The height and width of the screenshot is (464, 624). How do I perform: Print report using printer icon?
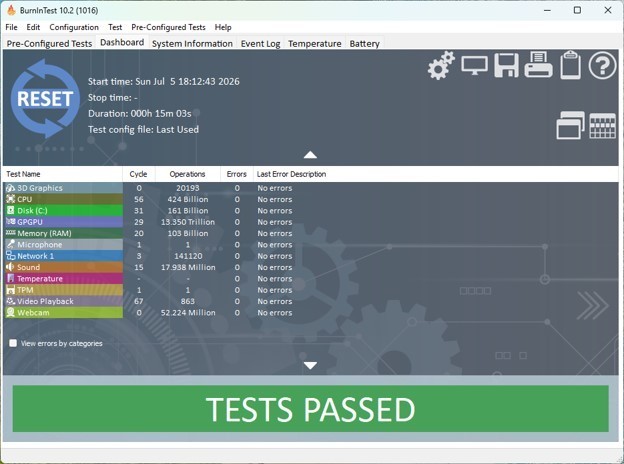[538, 65]
